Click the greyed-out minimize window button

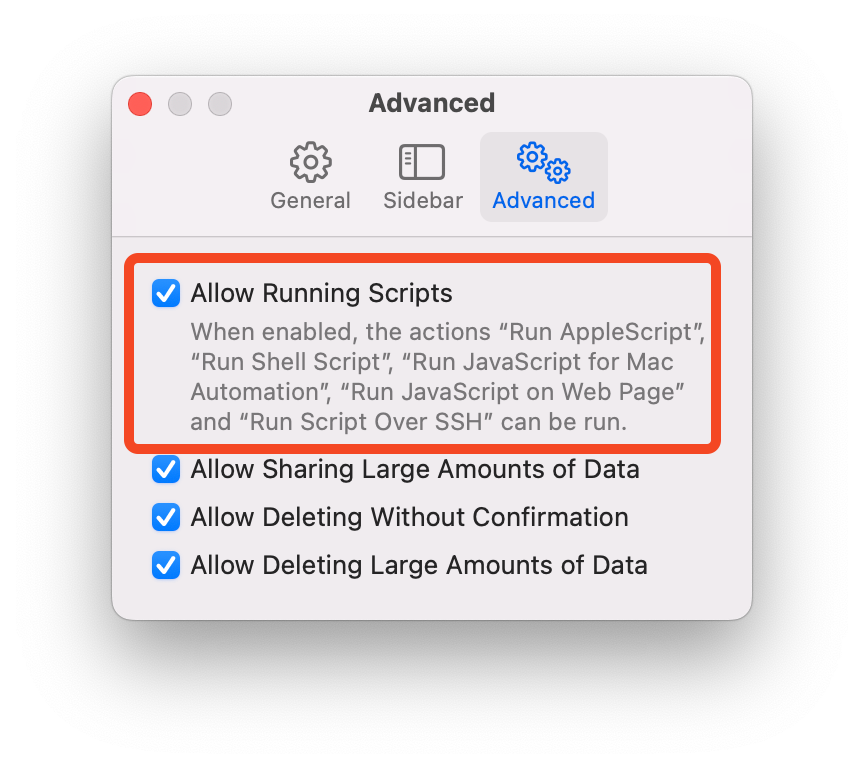[180, 104]
